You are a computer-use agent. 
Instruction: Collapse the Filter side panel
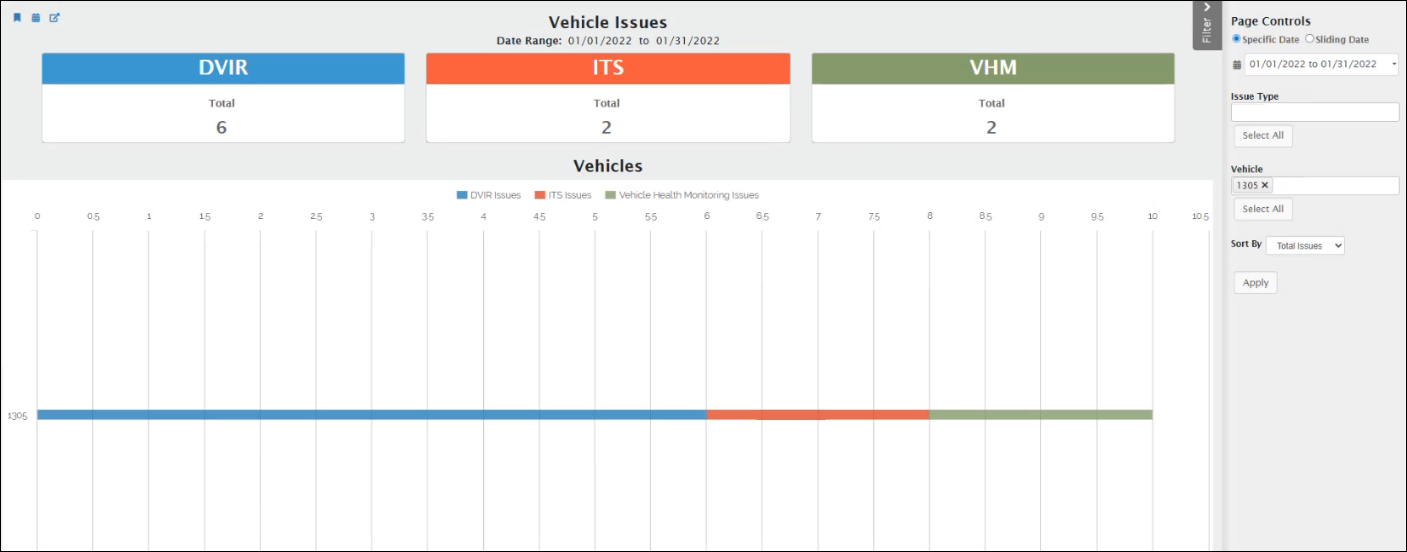coord(1207,24)
